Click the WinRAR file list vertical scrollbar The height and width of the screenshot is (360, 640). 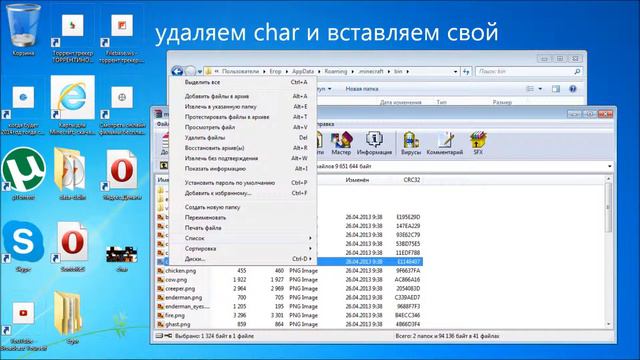click(608, 251)
